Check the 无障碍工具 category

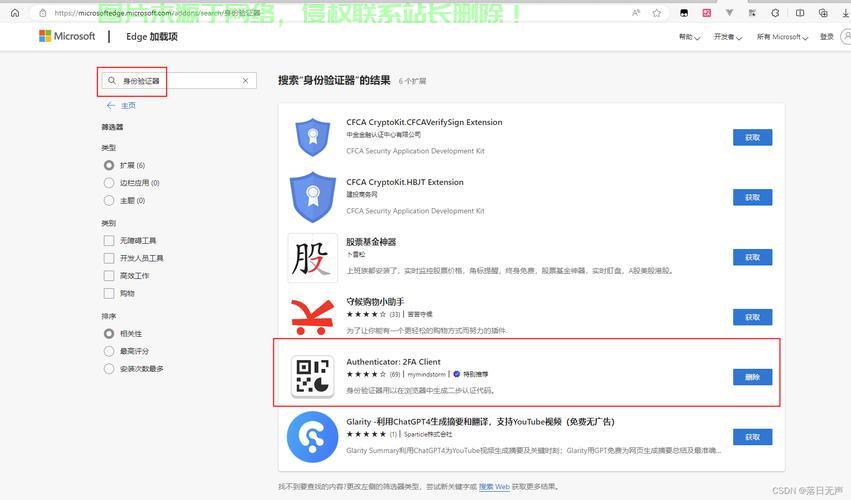tap(109, 240)
